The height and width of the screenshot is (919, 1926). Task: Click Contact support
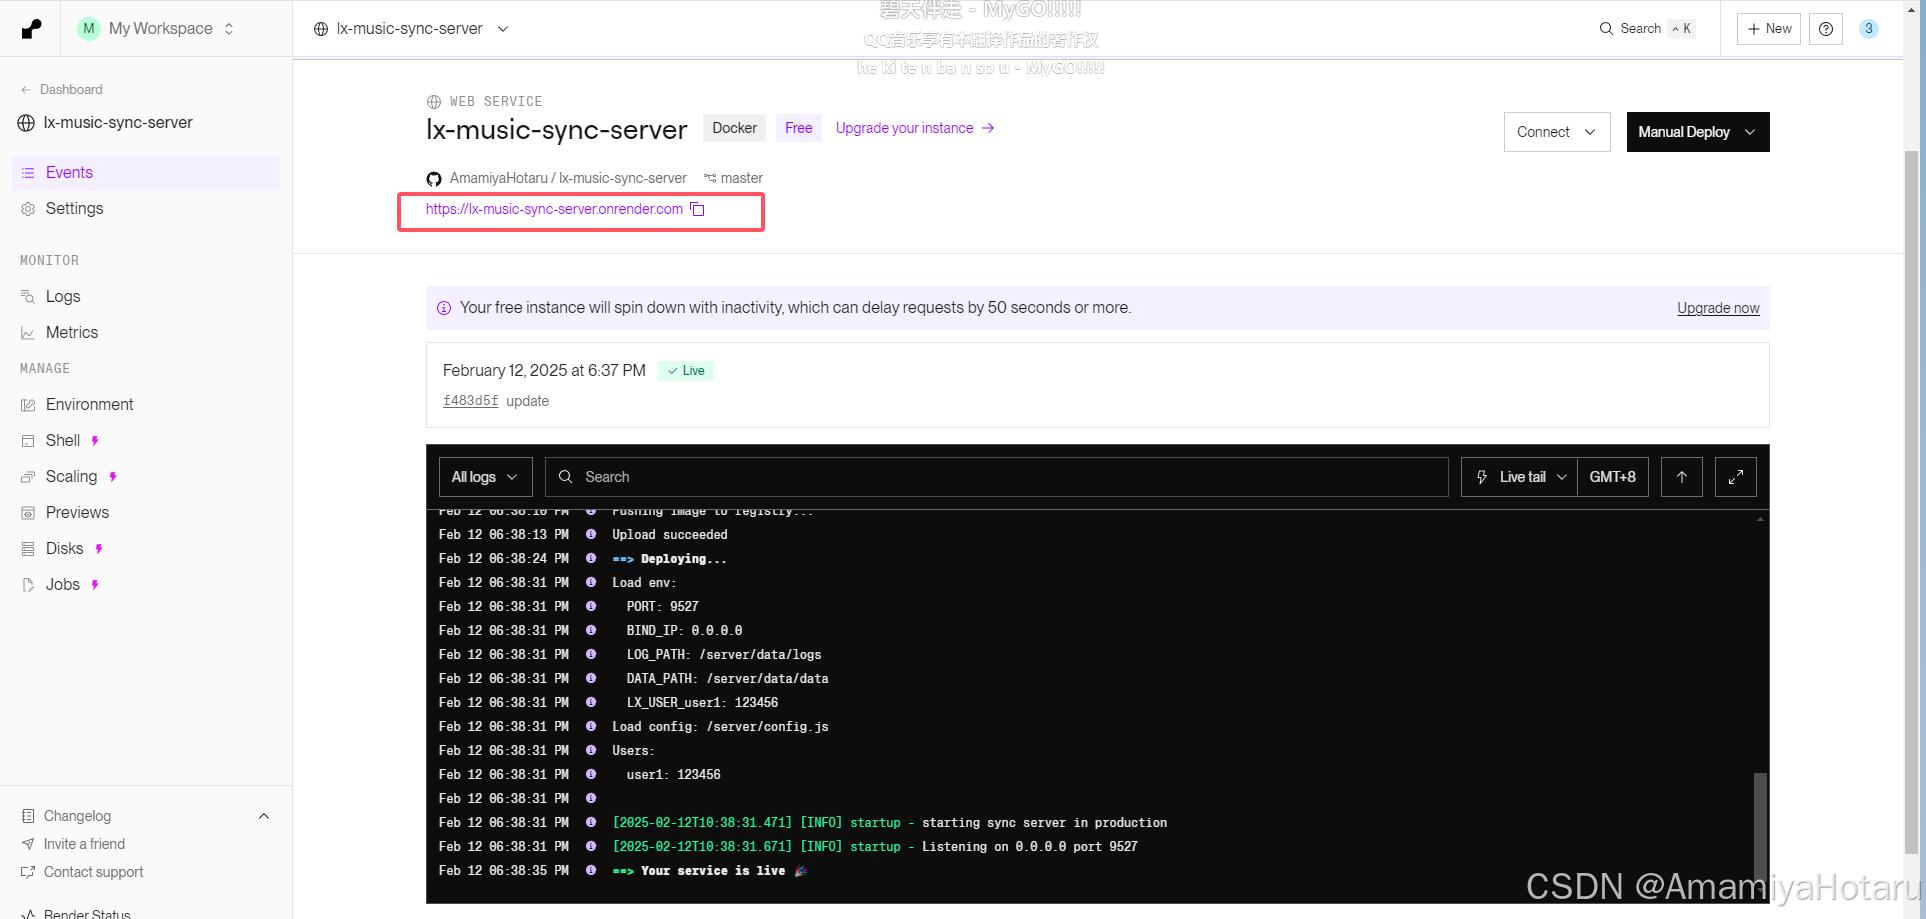click(93, 872)
